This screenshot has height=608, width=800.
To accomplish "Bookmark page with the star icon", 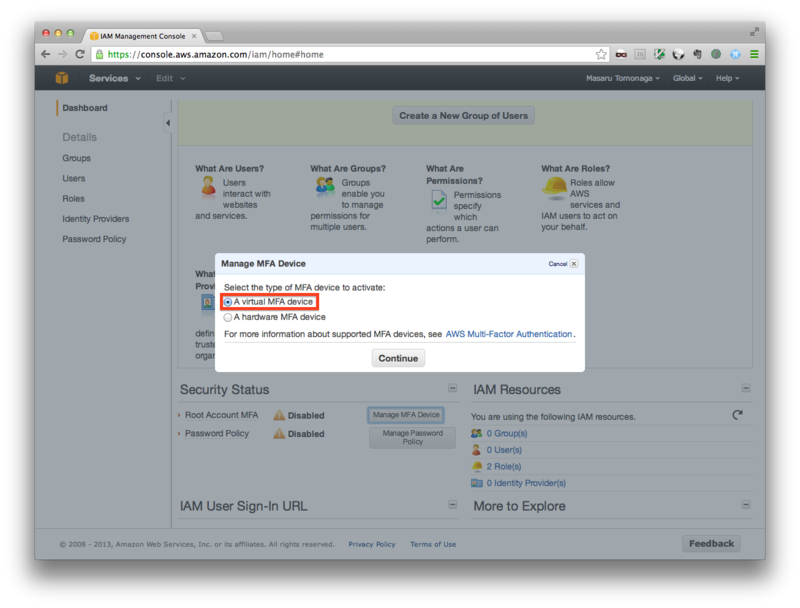I will click(x=601, y=54).
